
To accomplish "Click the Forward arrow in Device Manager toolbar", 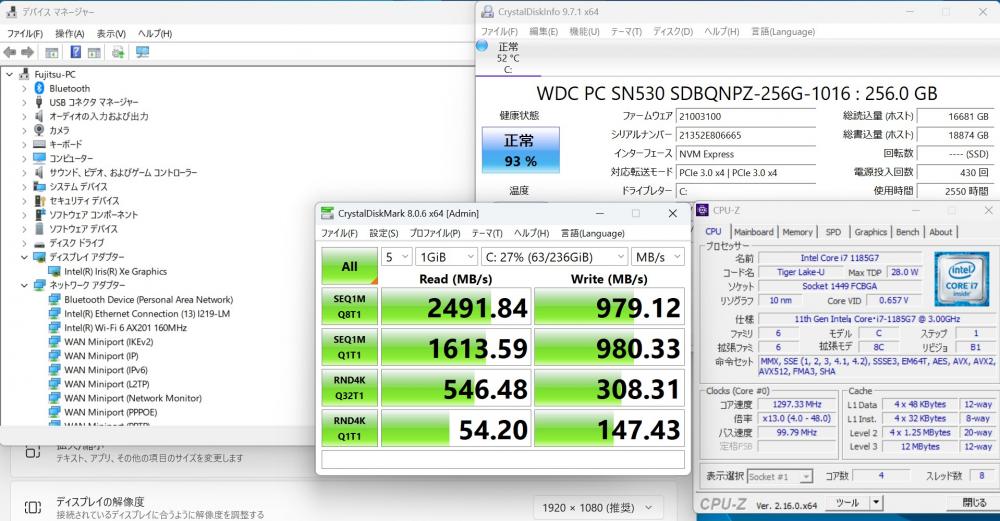I will [27, 52].
